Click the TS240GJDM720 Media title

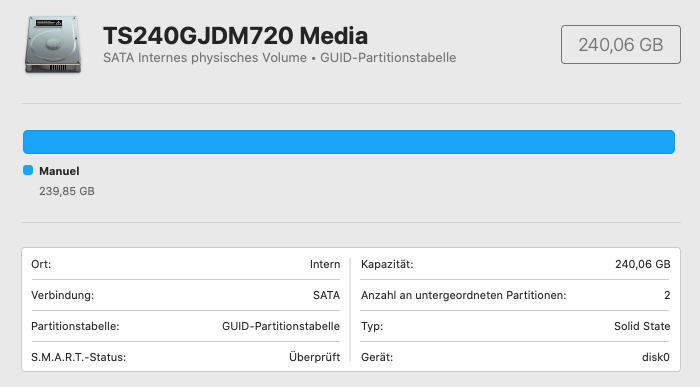click(235, 36)
